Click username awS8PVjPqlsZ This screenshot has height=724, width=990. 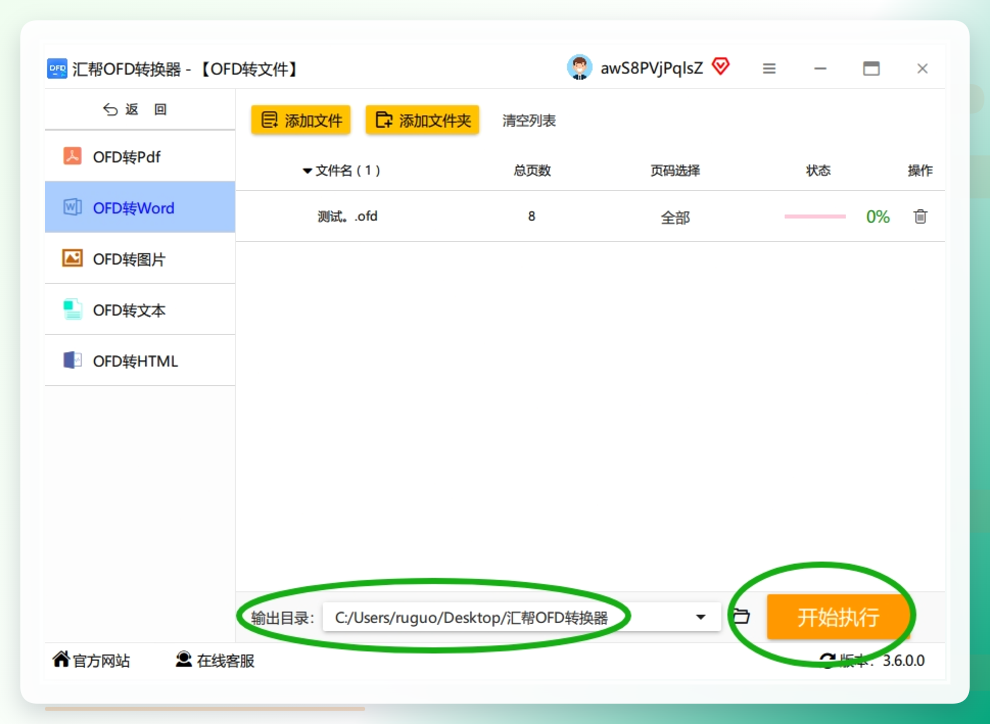tap(652, 68)
